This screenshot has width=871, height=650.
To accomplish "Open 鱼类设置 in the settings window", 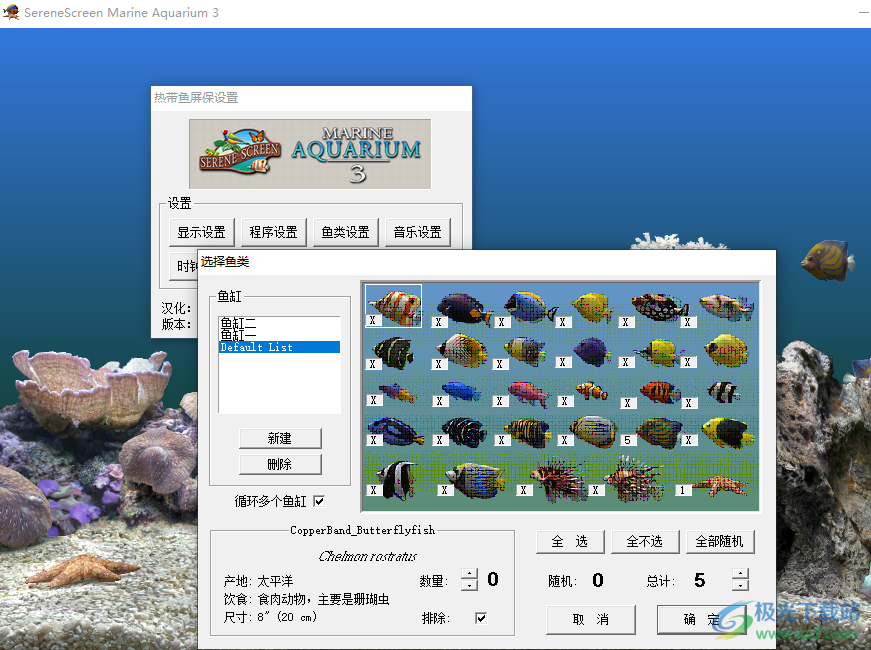I will (346, 232).
